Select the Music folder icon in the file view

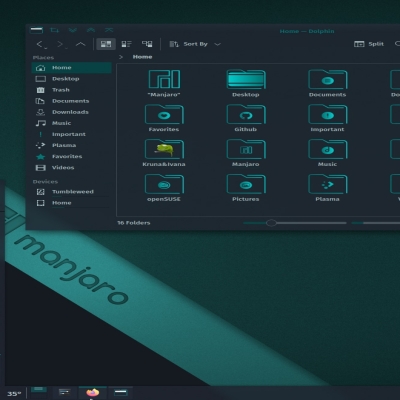click(328, 149)
